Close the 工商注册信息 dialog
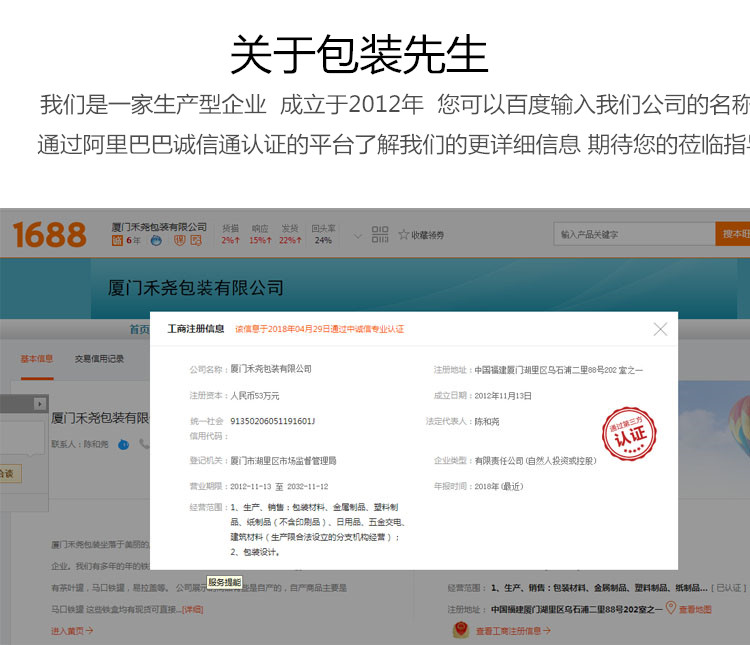The image size is (750, 645). pos(660,329)
